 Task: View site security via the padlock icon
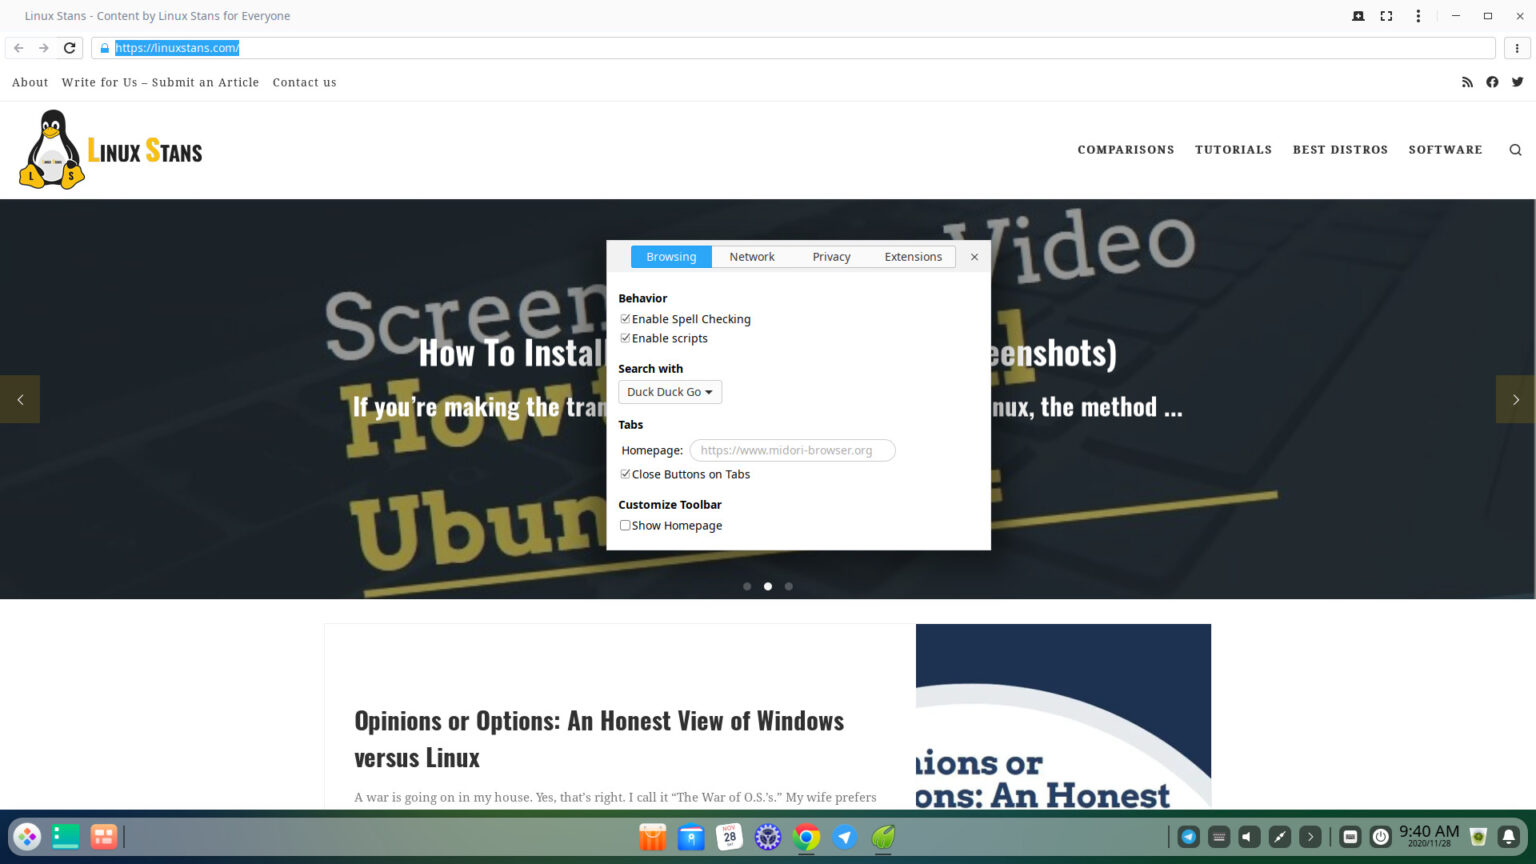(x=103, y=47)
